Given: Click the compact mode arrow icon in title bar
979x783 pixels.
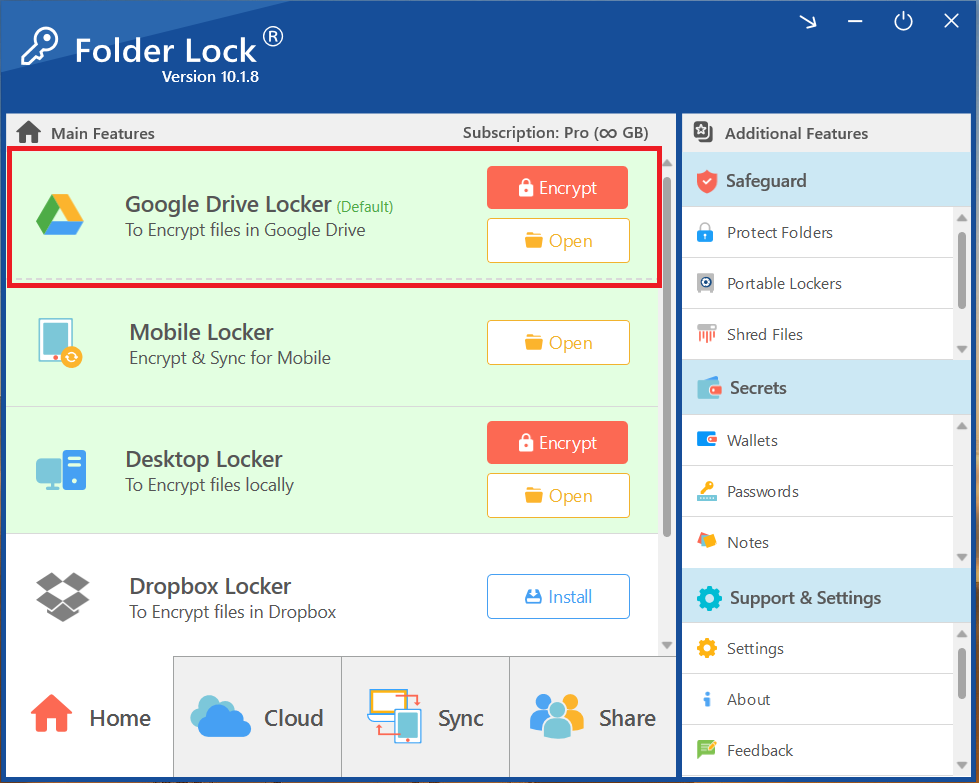Looking at the screenshot, I should (x=808, y=22).
